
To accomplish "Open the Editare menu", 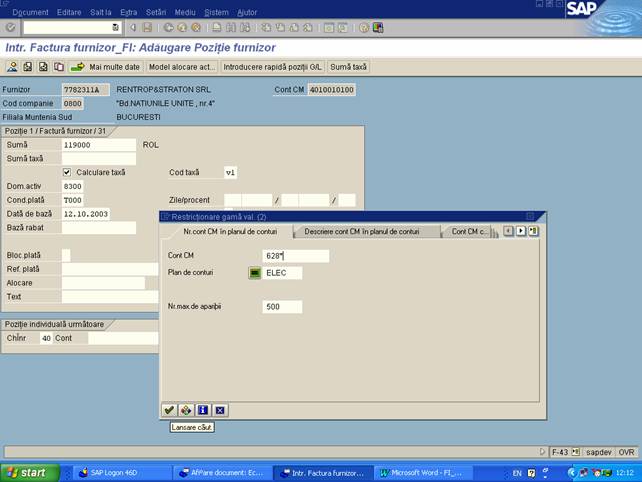I will coord(69,12).
